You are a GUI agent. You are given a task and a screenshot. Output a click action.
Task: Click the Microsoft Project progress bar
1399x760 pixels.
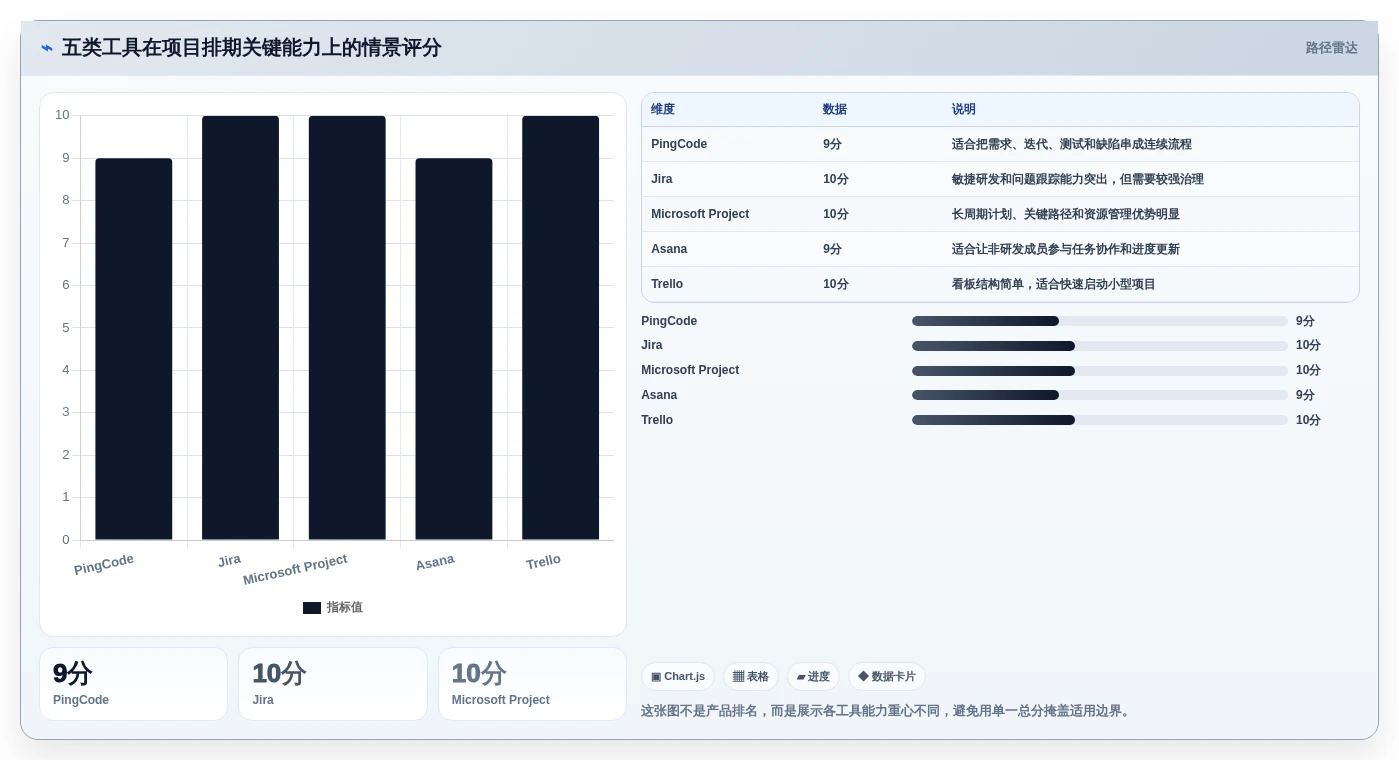click(1100, 371)
